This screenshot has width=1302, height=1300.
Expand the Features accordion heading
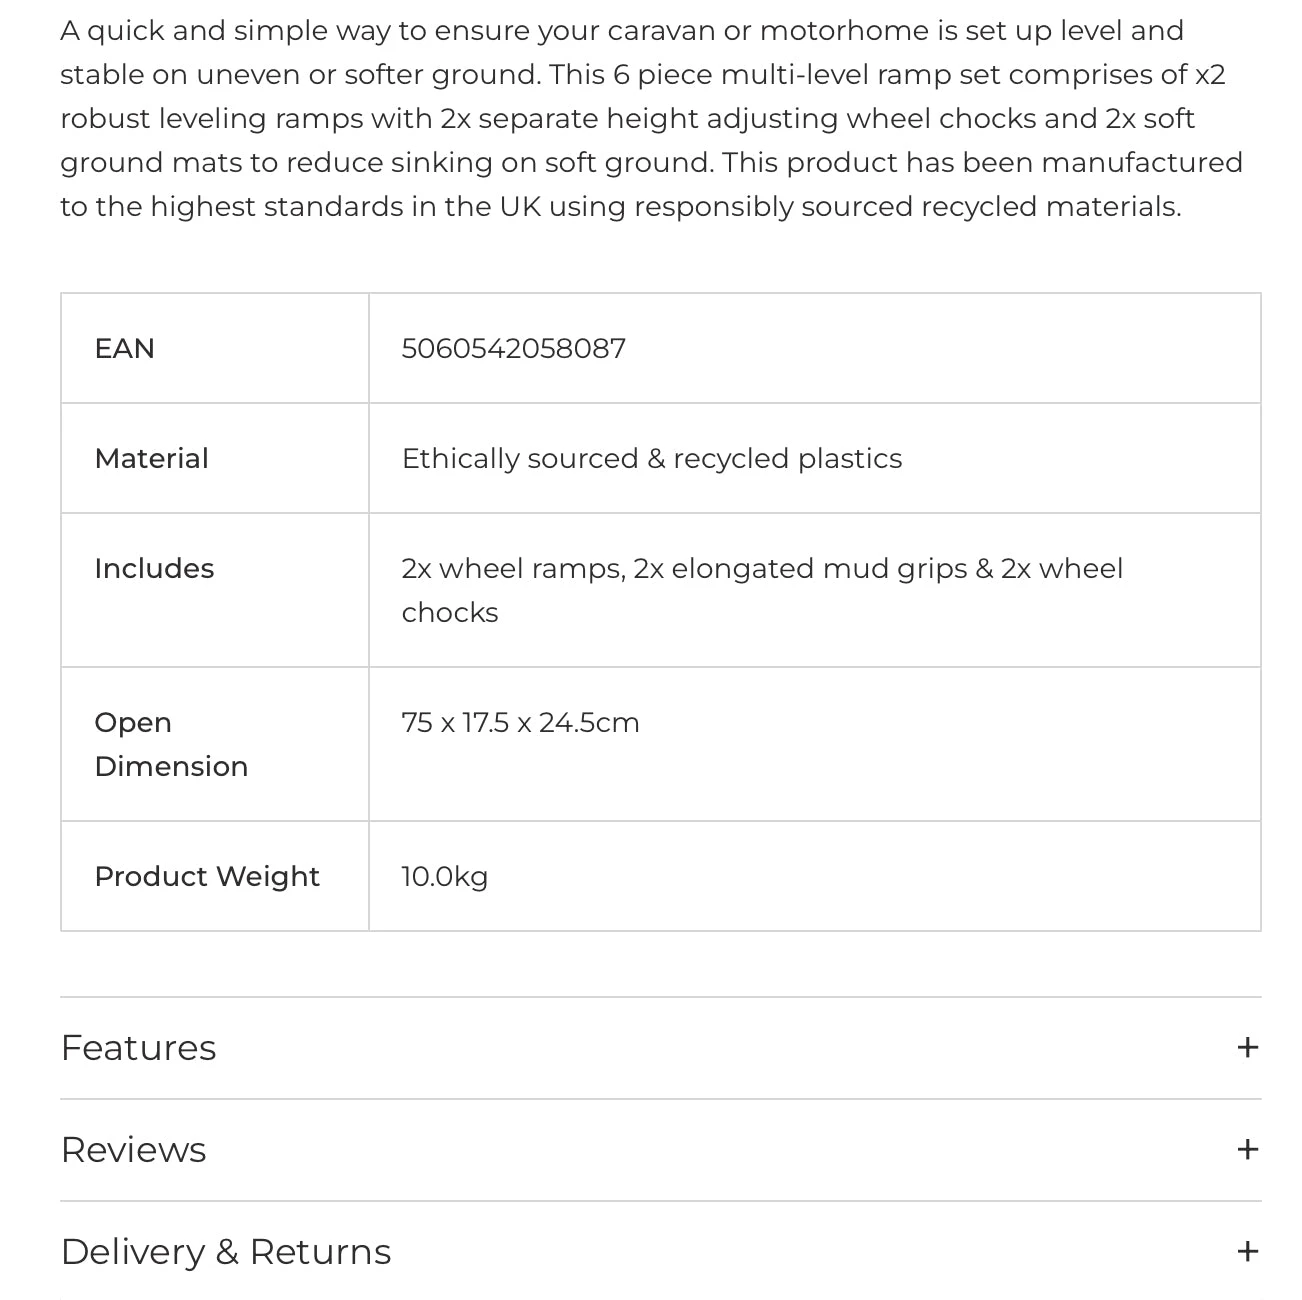[x=139, y=1047]
